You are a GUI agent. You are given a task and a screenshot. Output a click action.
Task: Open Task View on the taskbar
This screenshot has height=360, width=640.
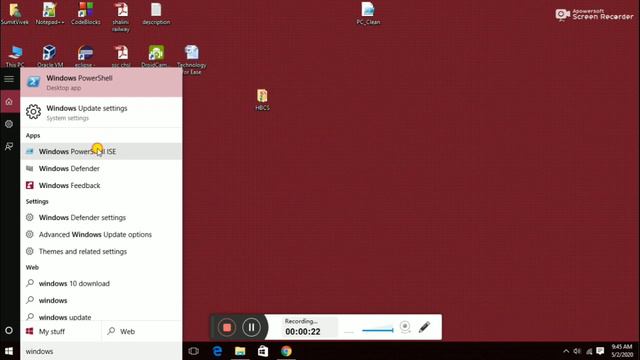pos(193,351)
